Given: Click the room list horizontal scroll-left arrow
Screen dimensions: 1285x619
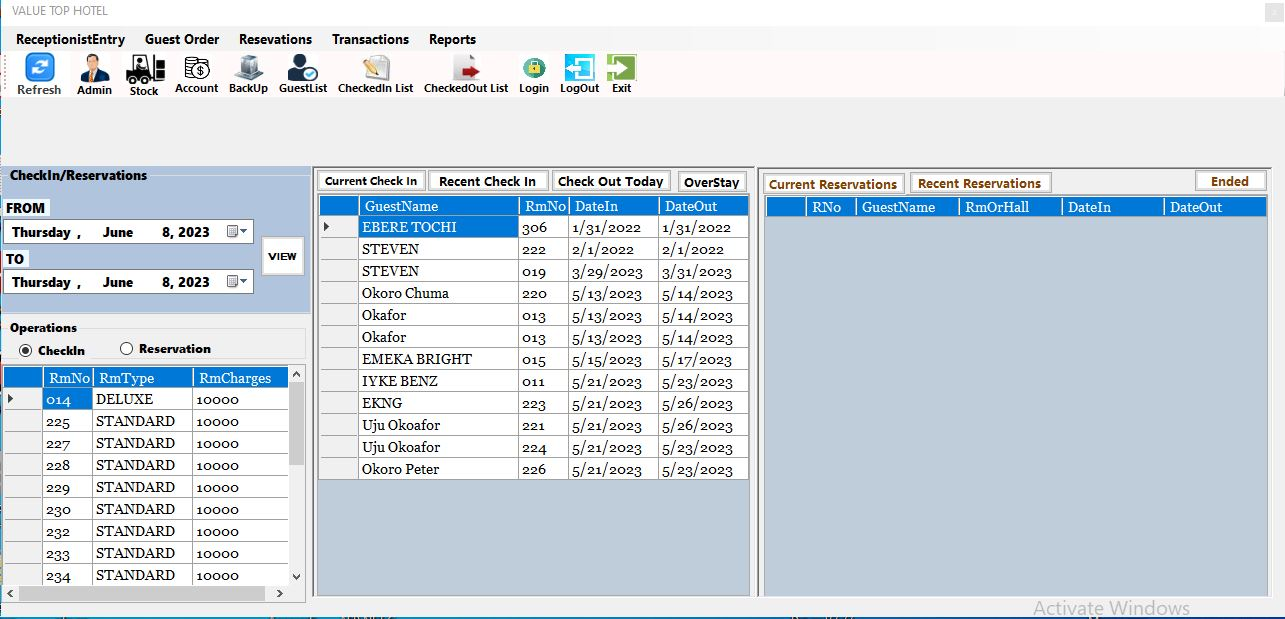Looking at the screenshot, I should click(11, 593).
